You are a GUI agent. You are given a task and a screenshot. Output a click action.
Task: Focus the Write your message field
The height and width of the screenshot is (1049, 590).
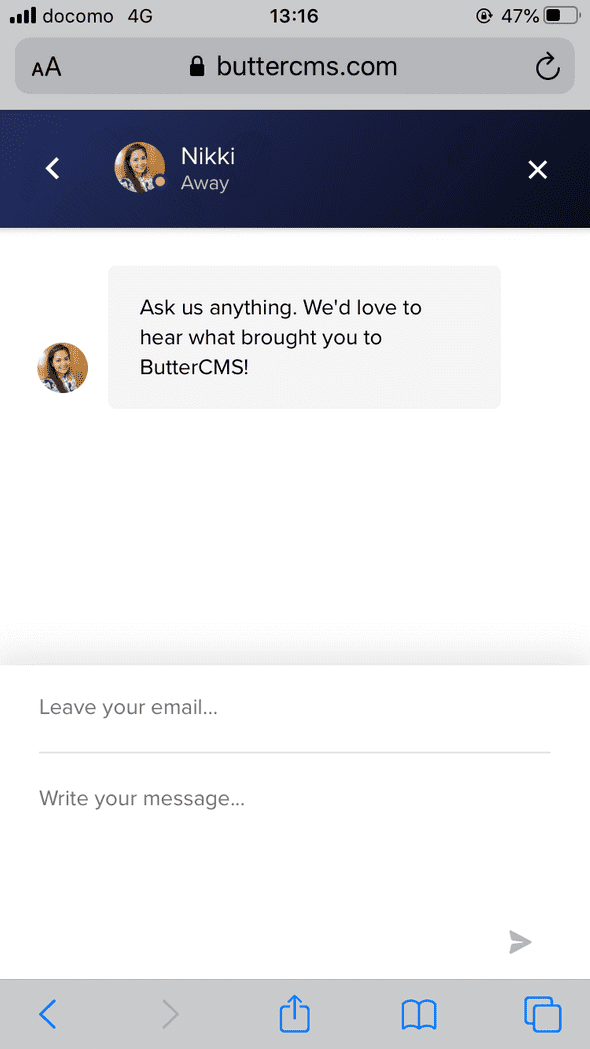(x=294, y=836)
